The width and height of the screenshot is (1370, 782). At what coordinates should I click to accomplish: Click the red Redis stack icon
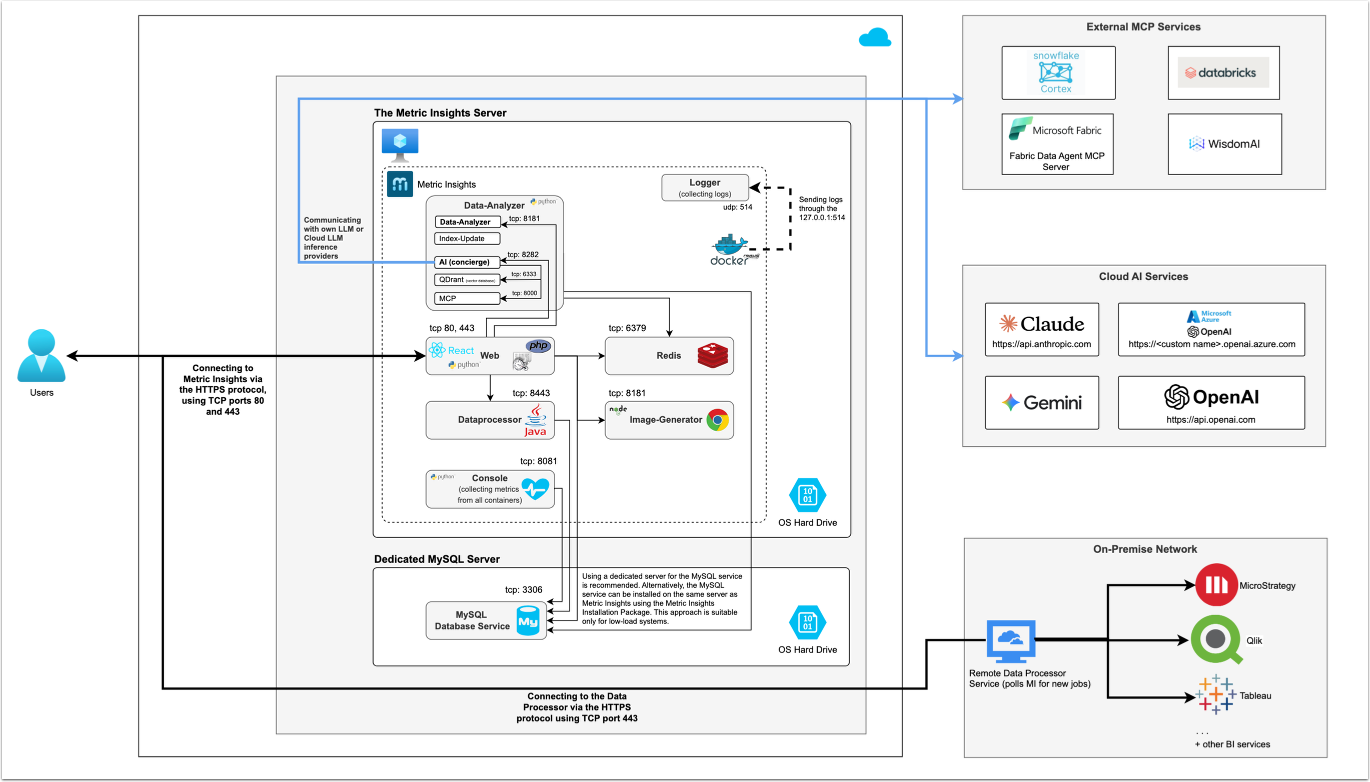coord(714,354)
